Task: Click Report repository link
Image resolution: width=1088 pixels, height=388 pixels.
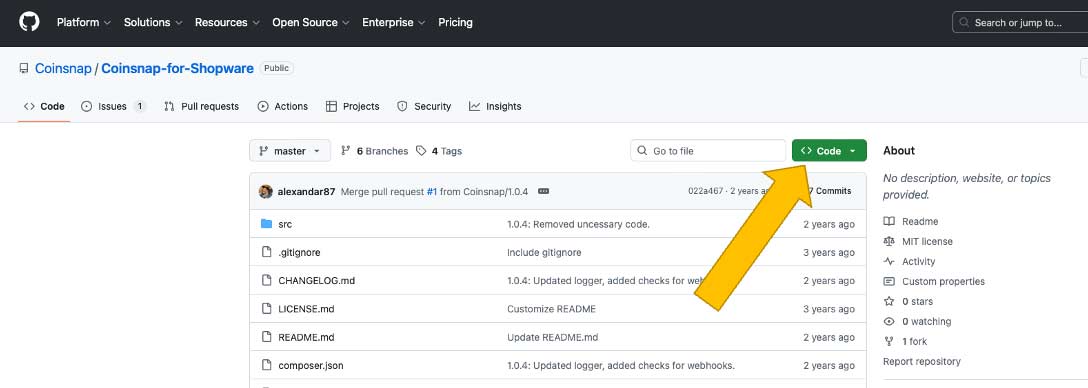Action: pyautogui.click(x=921, y=362)
